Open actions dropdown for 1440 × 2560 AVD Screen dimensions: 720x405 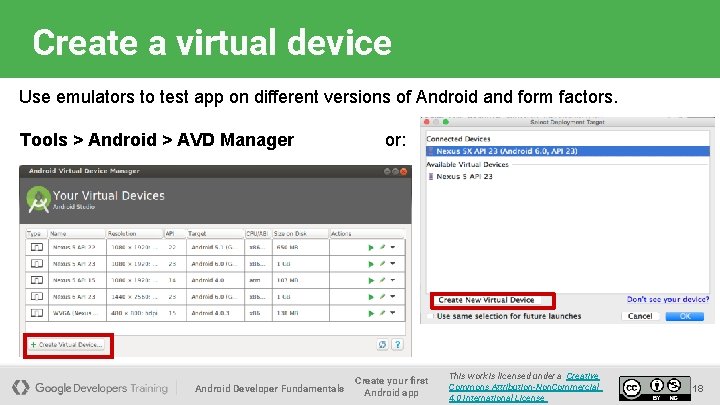(393, 297)
